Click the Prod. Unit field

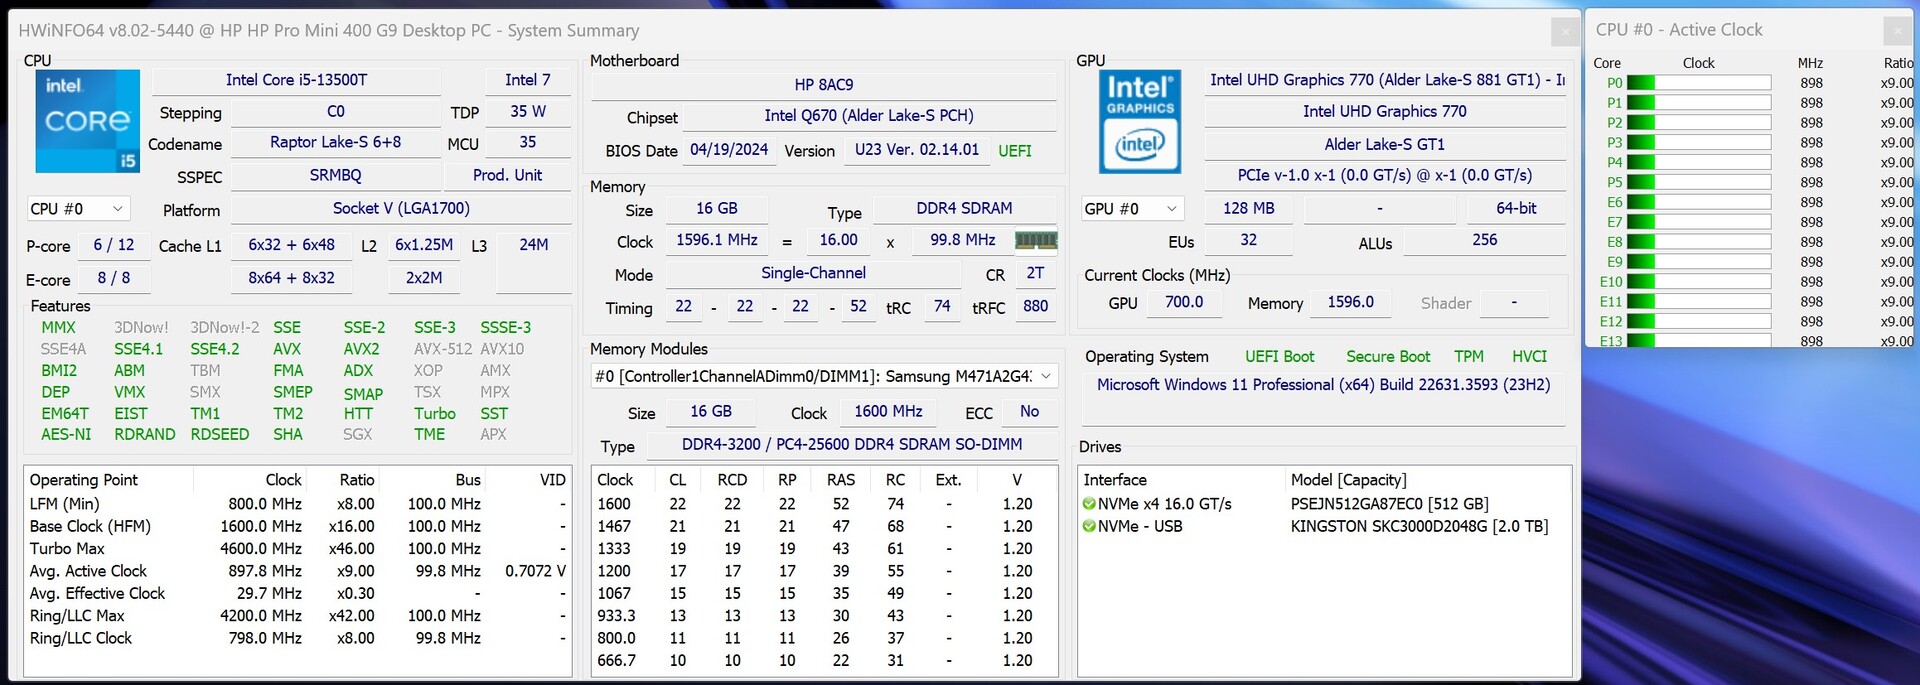507,175
